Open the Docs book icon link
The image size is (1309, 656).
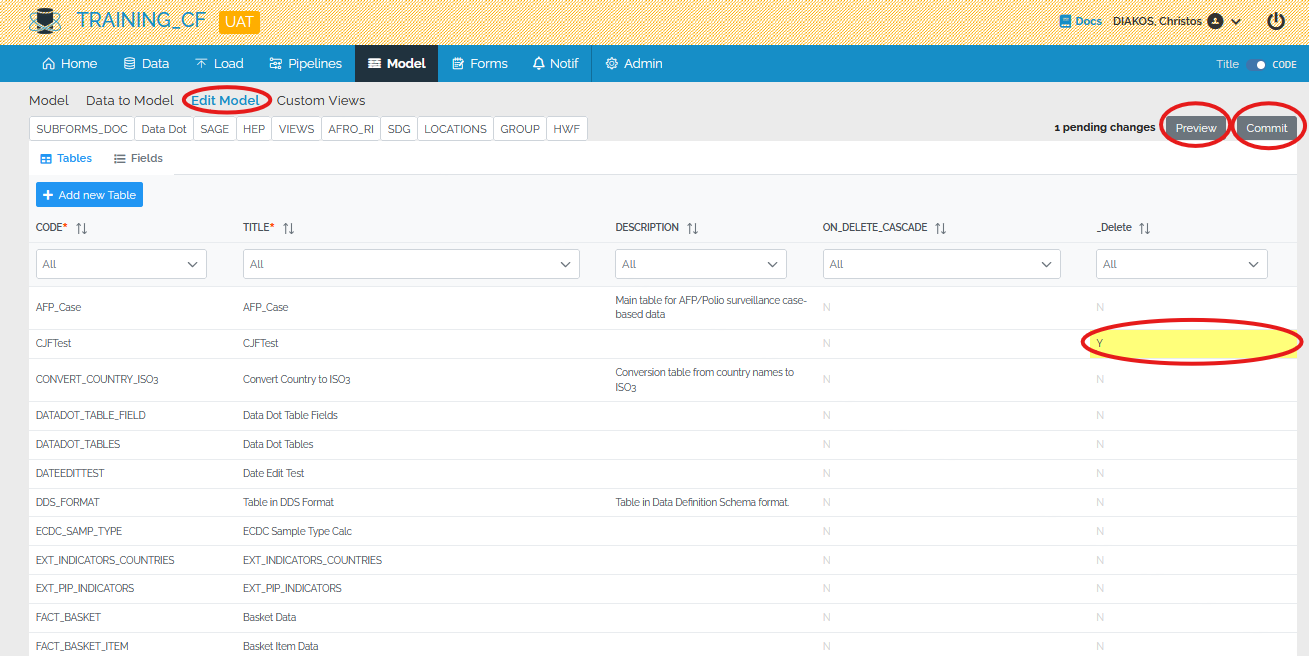click(1066, 21)
